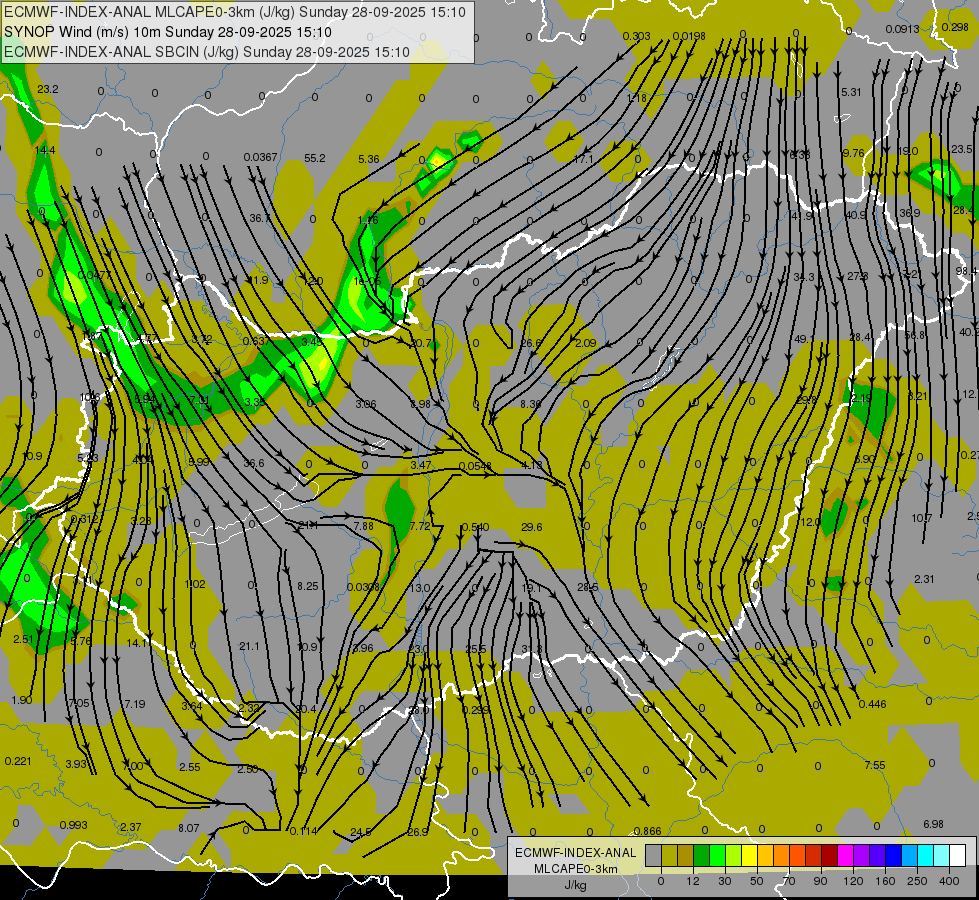The height and width of the screenshot is (900, 979).
Task: Click the bright green legend swatch
Action: [x=717, y=855]
